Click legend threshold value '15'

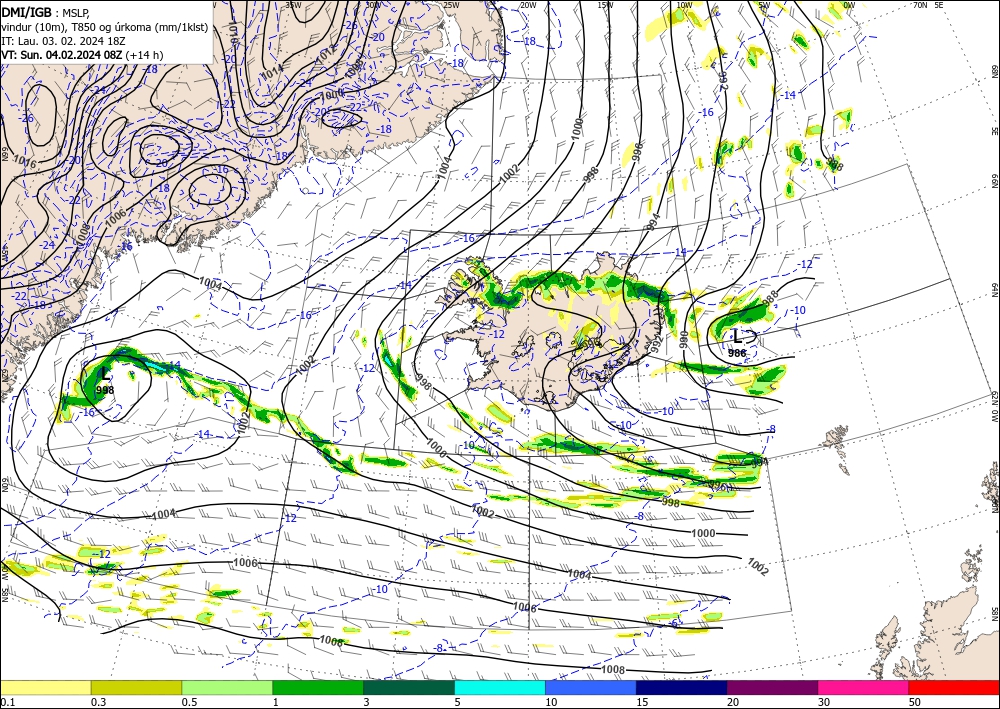click(x=642, y=702)
